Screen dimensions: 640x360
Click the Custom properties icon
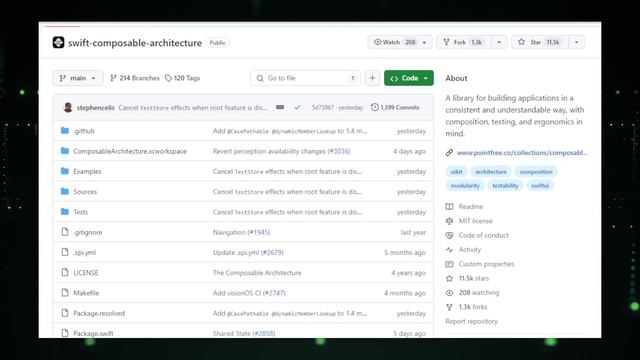click(449, 264)
